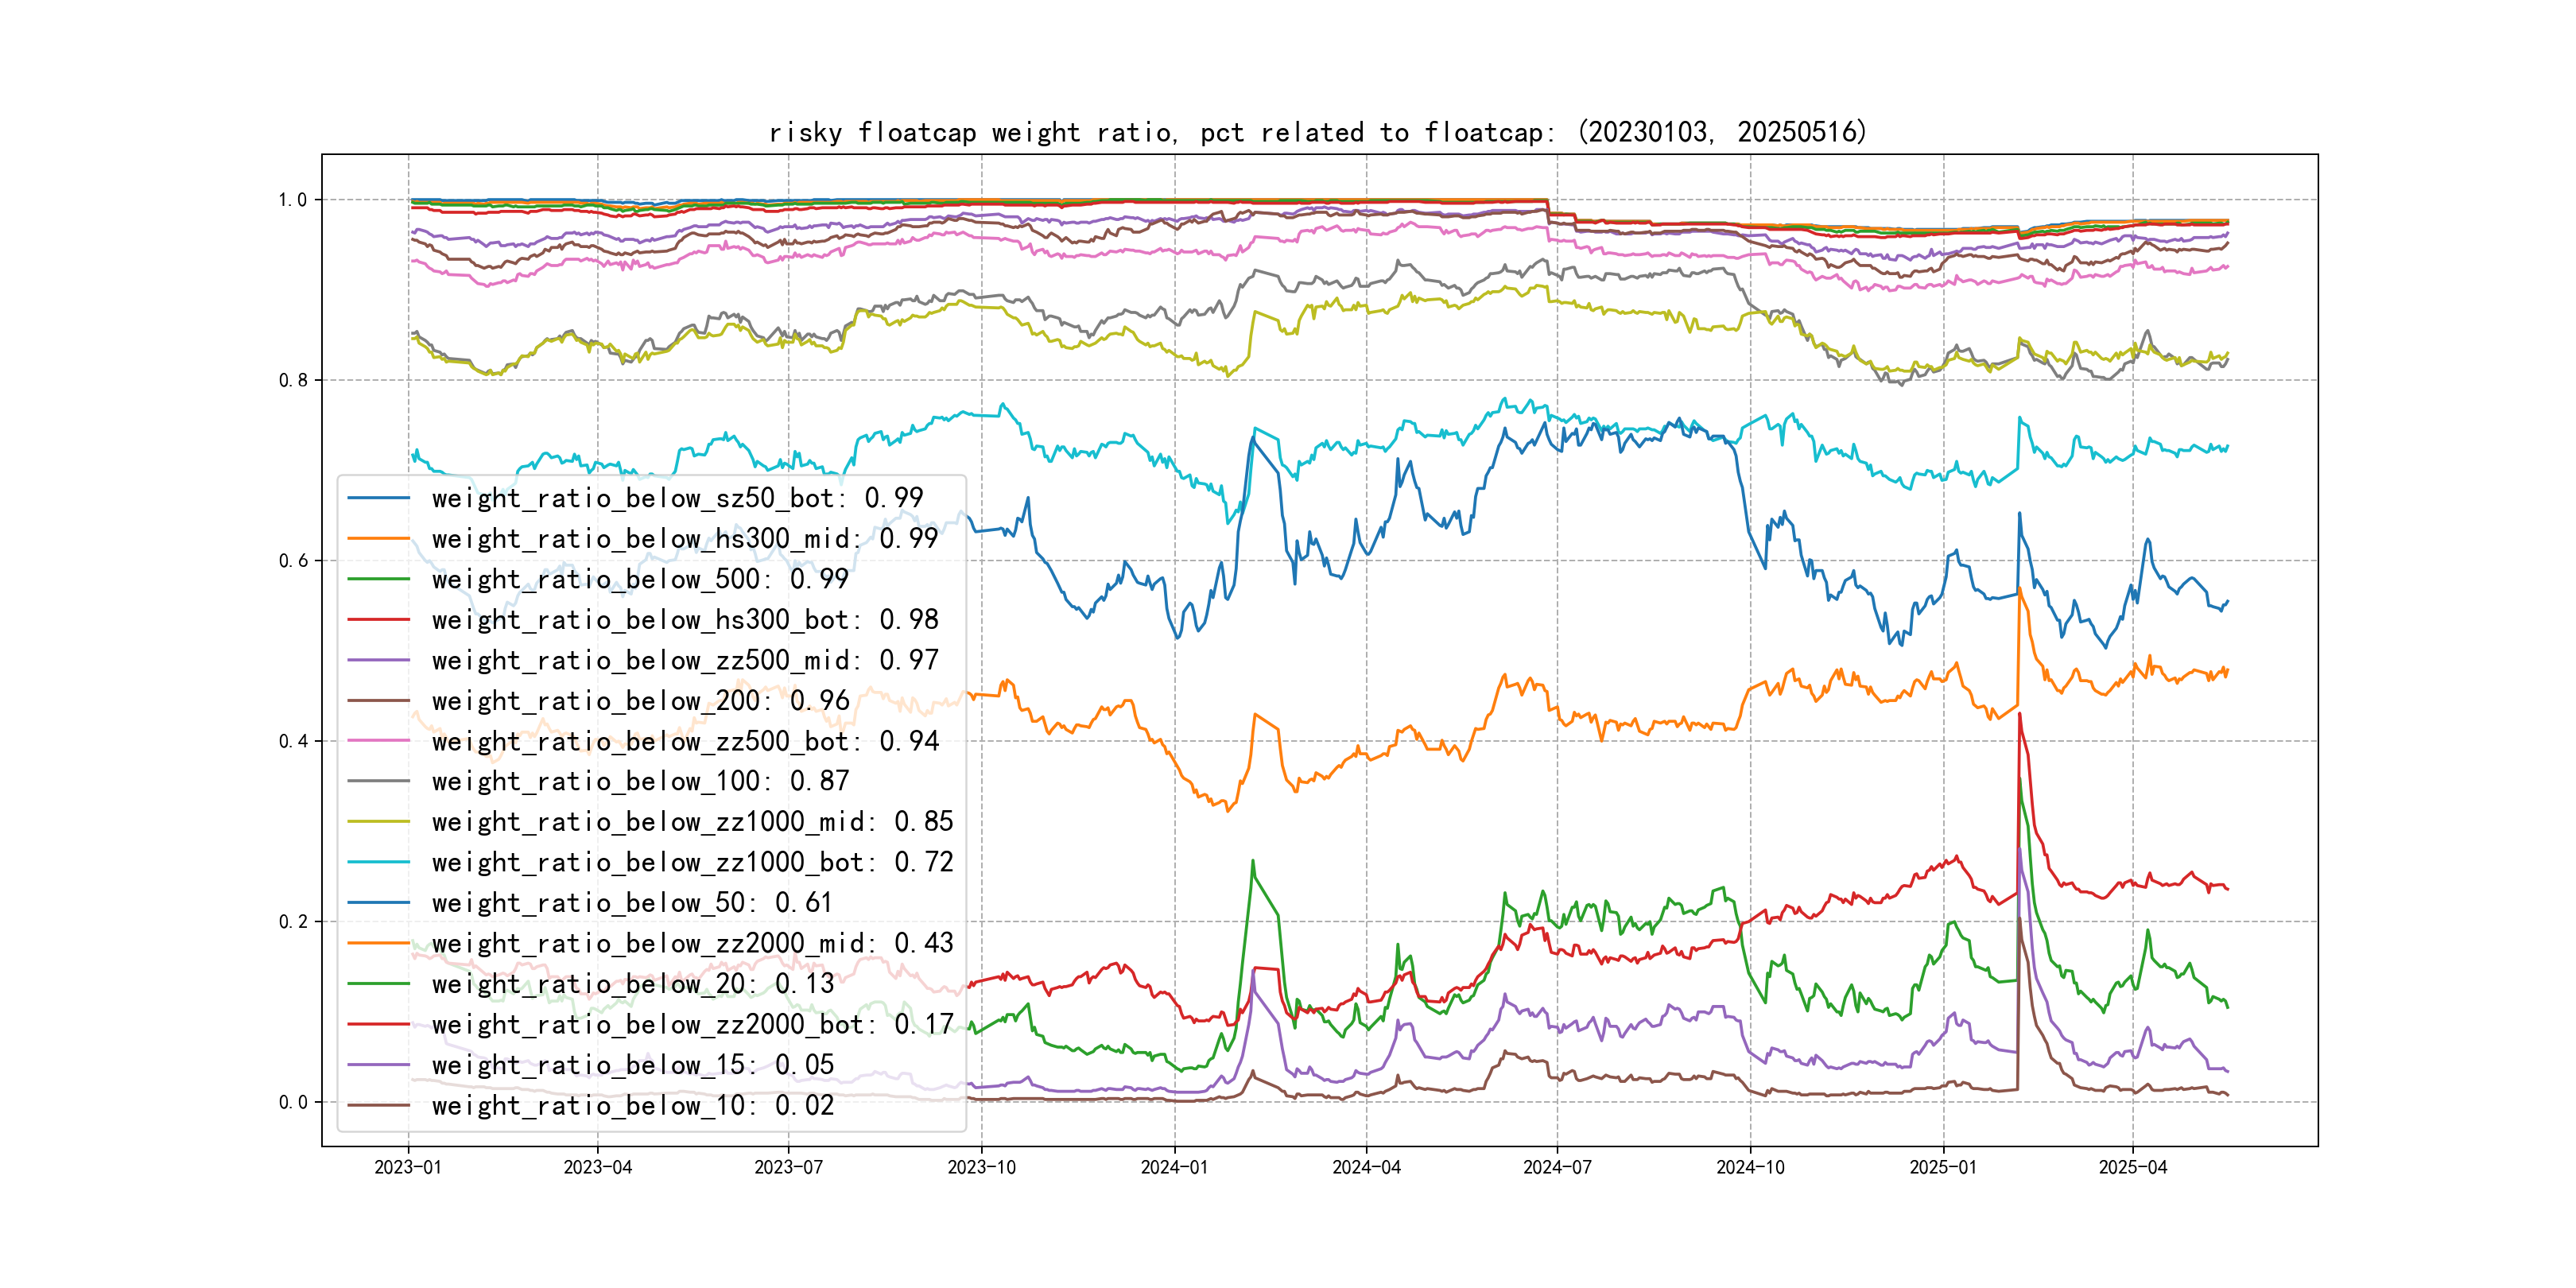Screen dimensions: 2576x1288
Task: Click the weight_ratio_below_15 legend label
Action: coord(632,1065)
